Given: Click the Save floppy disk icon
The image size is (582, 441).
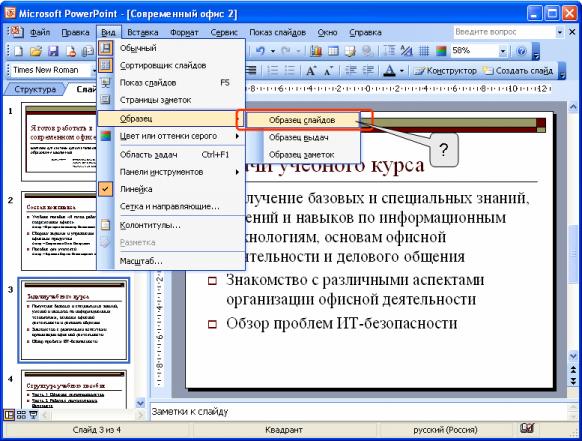Looking at the screenshot, I should tap(53, 51).
